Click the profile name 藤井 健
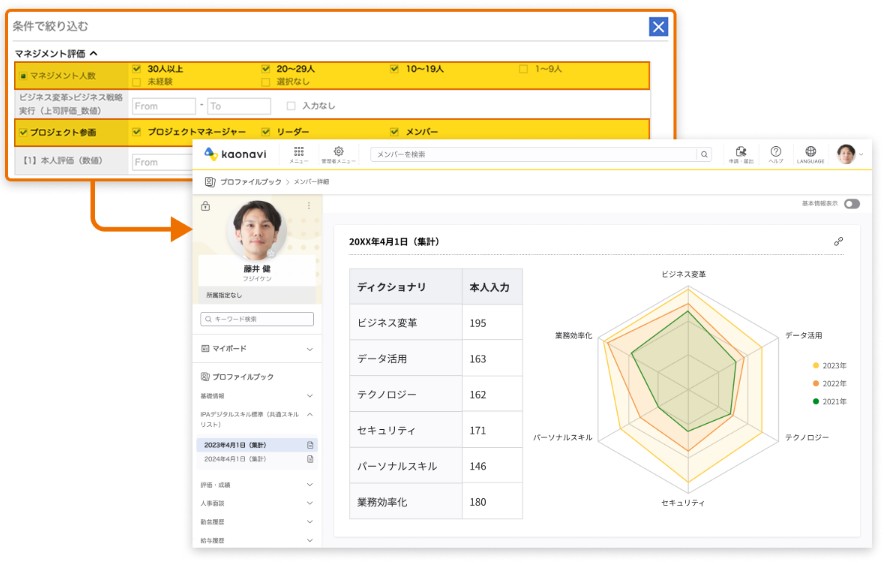The width and height of the screenshot is (895, 563). 257,268
